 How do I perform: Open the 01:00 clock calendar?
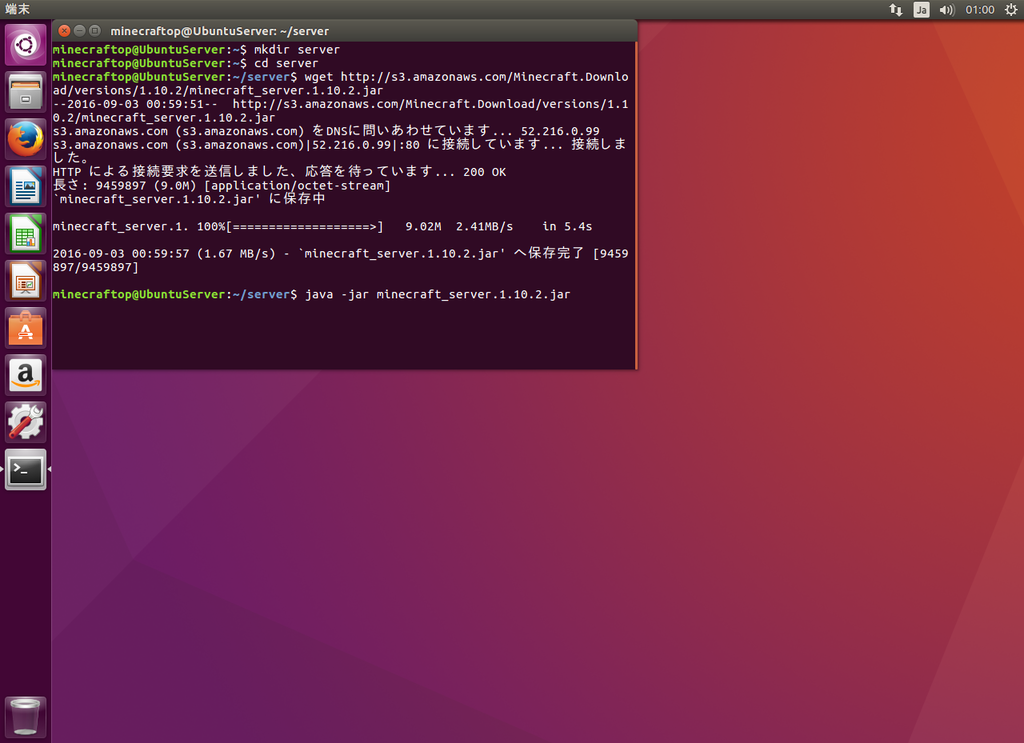tap(980, 10)
